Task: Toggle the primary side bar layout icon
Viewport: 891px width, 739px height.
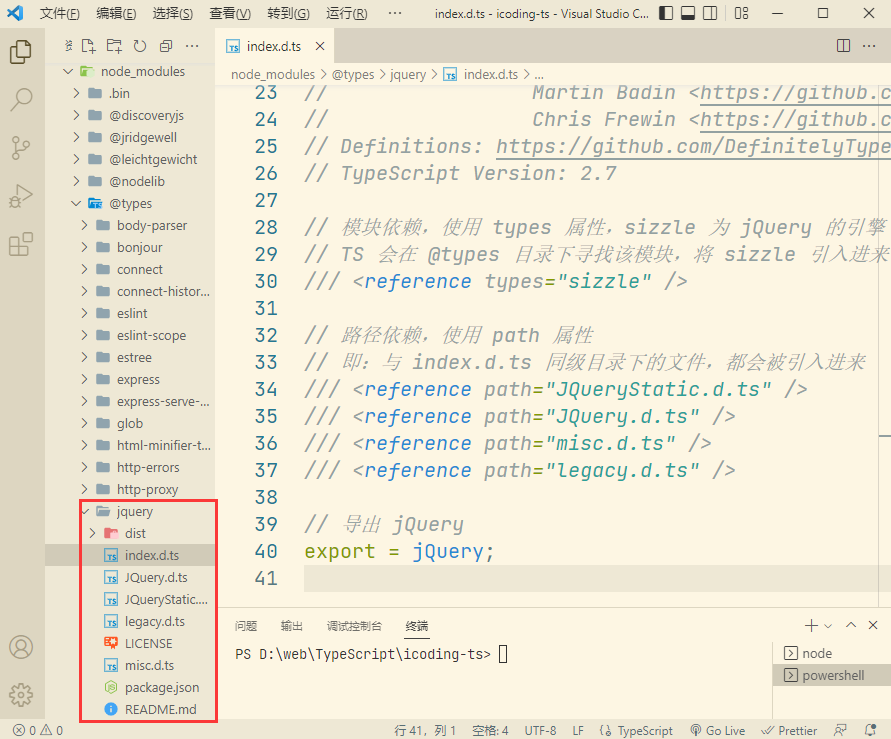Action: (x=666, y=13)
